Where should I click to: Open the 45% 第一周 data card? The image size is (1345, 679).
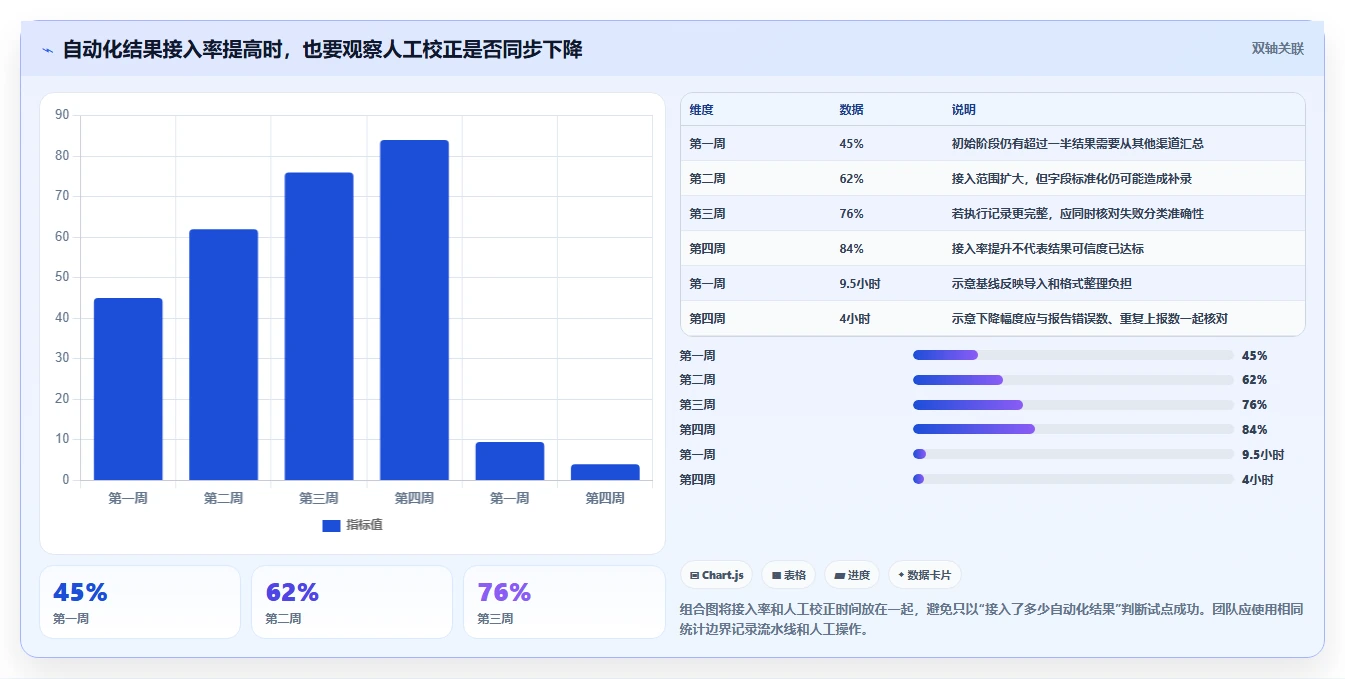pos(140,602)
